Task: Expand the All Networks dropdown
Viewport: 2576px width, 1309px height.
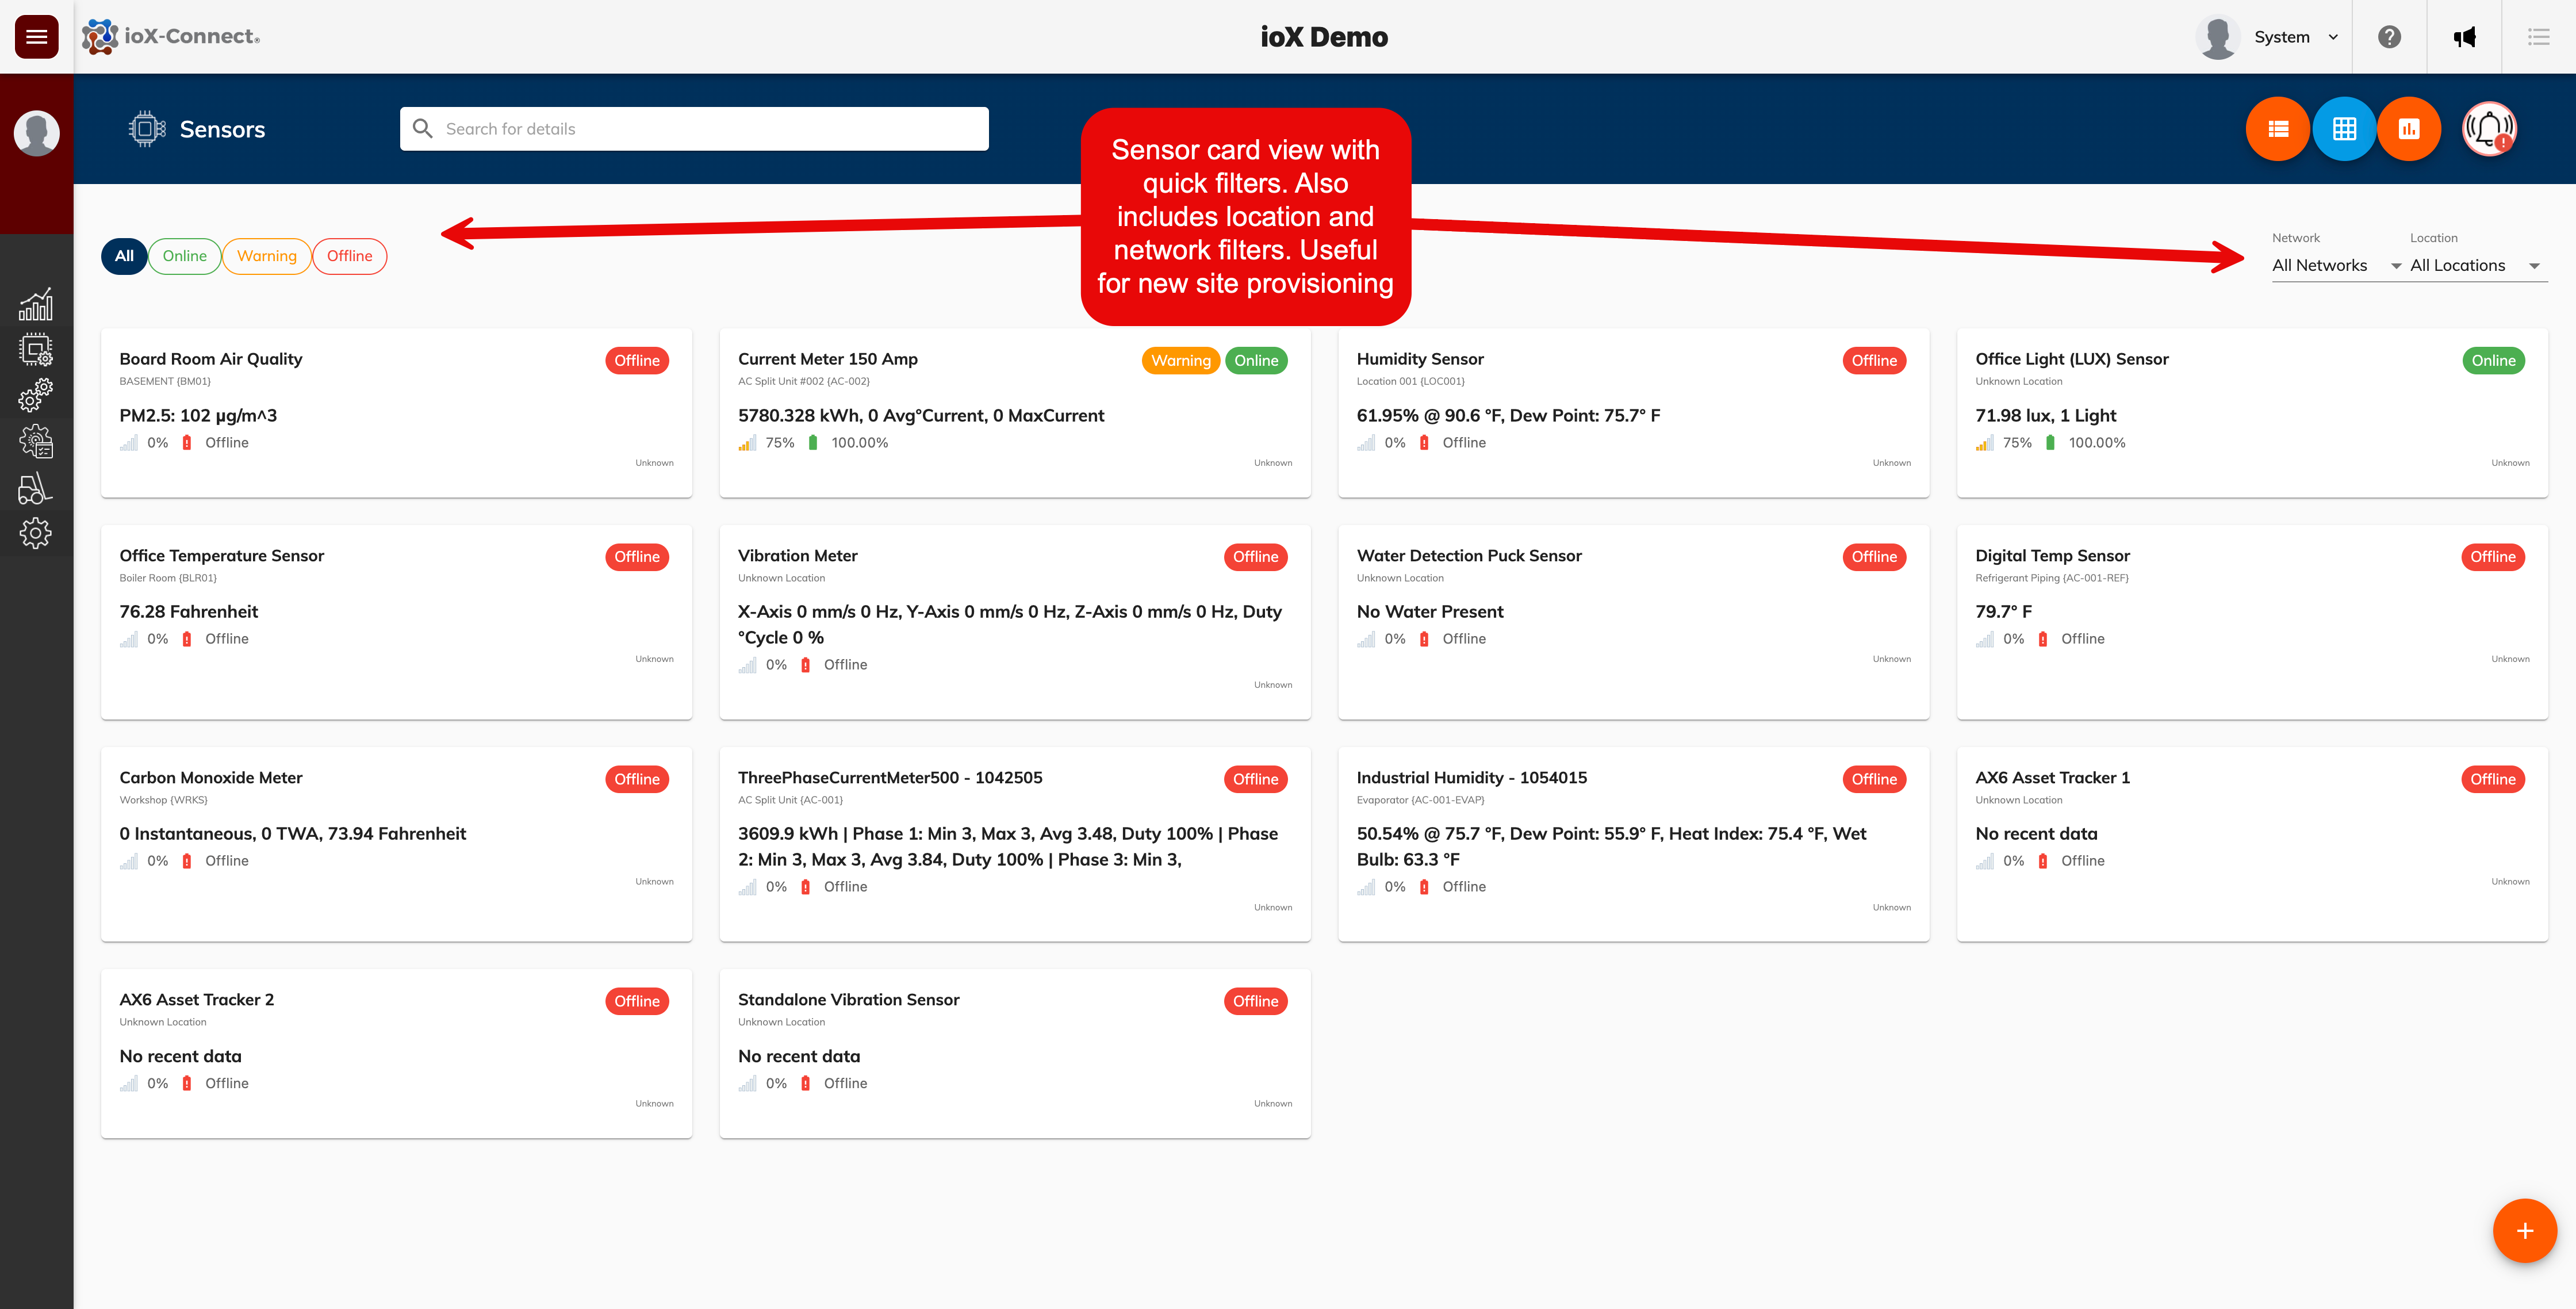Action: pos(2335,265)
